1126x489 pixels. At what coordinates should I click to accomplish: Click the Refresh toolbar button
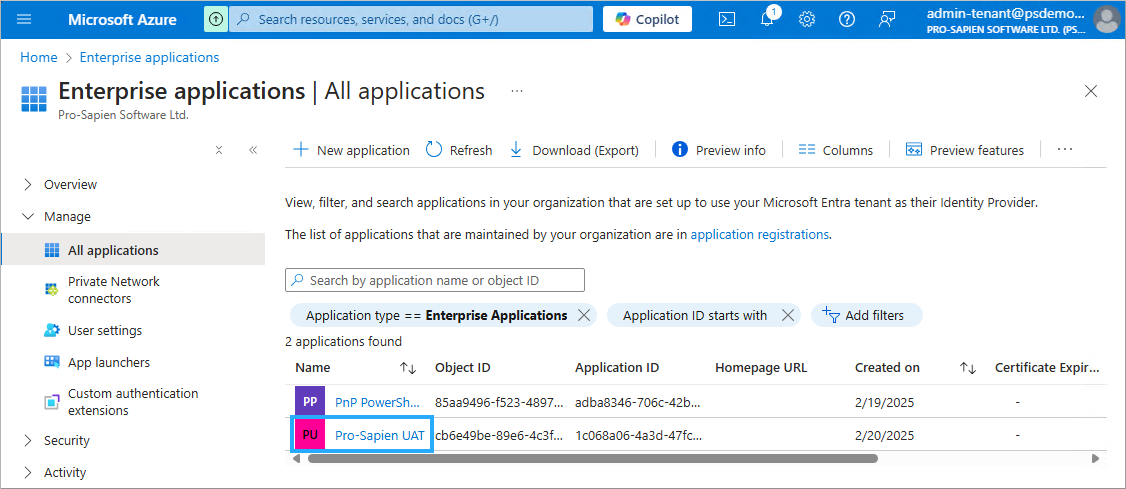coord(459,150)
